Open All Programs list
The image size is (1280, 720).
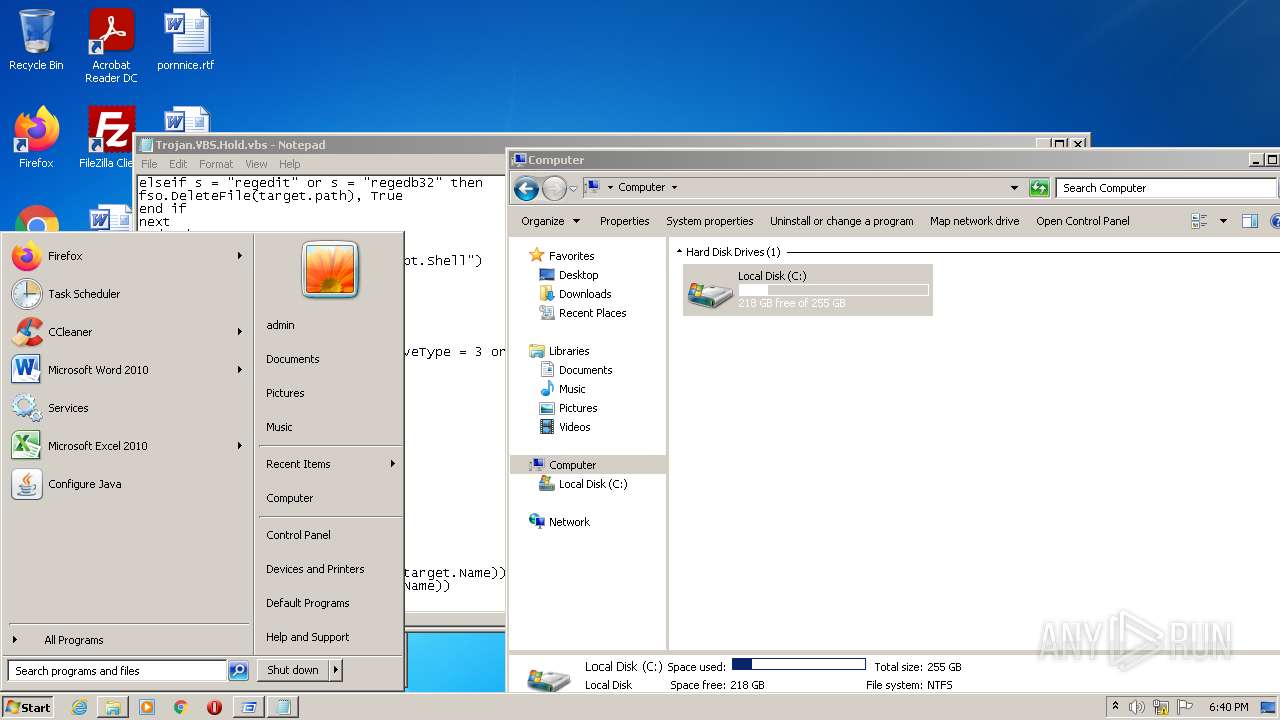(128, 640)
